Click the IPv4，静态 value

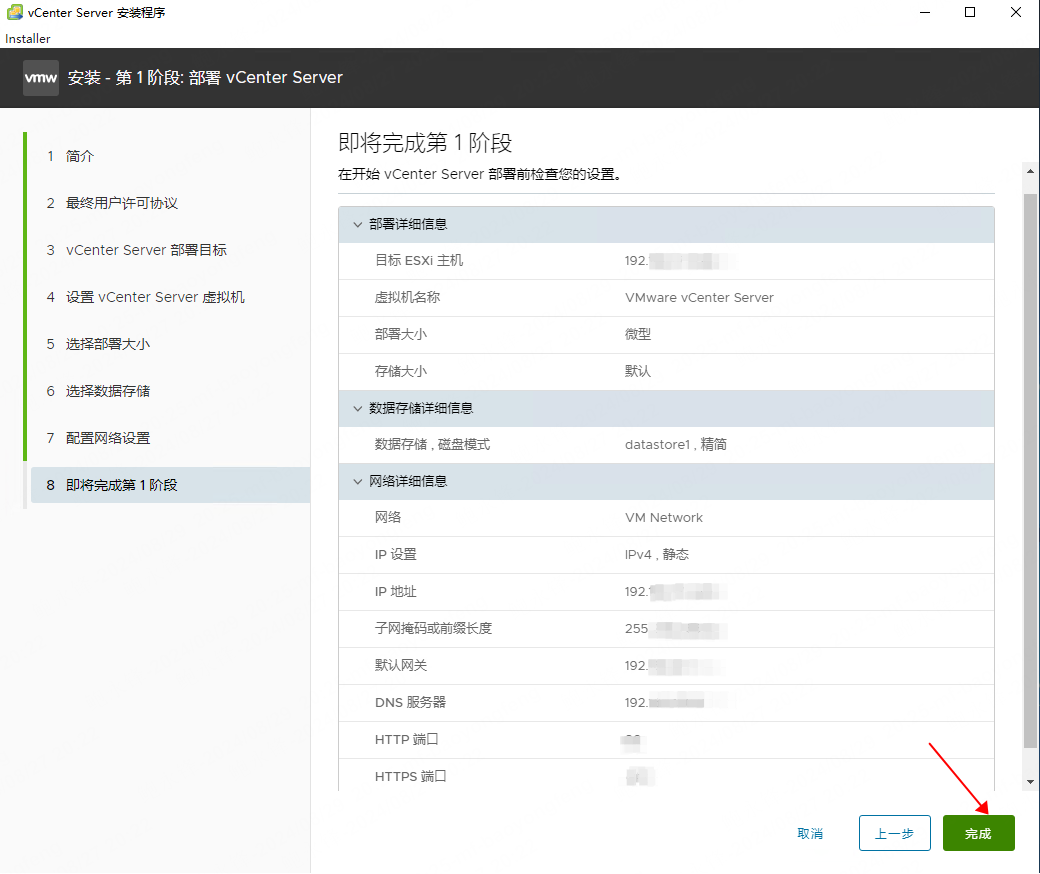[657, 554]
